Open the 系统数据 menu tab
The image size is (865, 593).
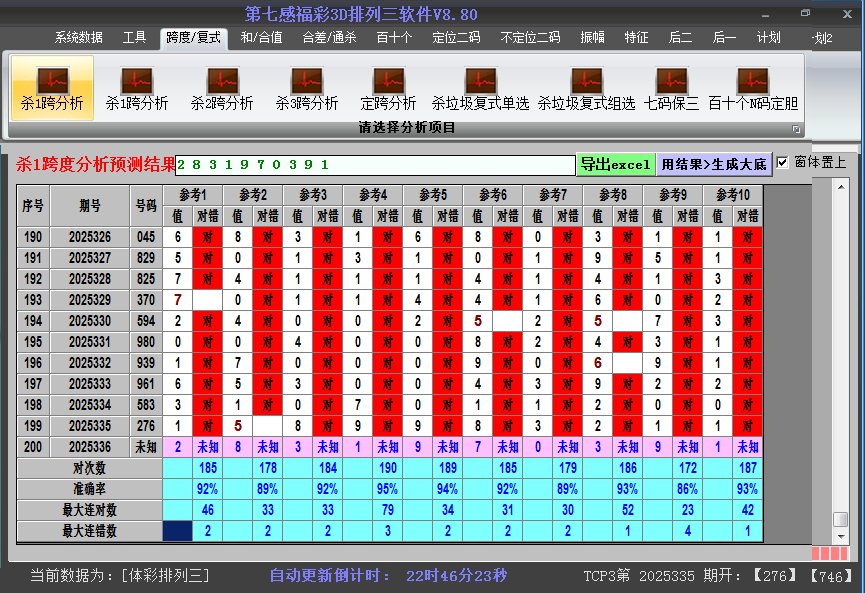click(x=79, y=38)
